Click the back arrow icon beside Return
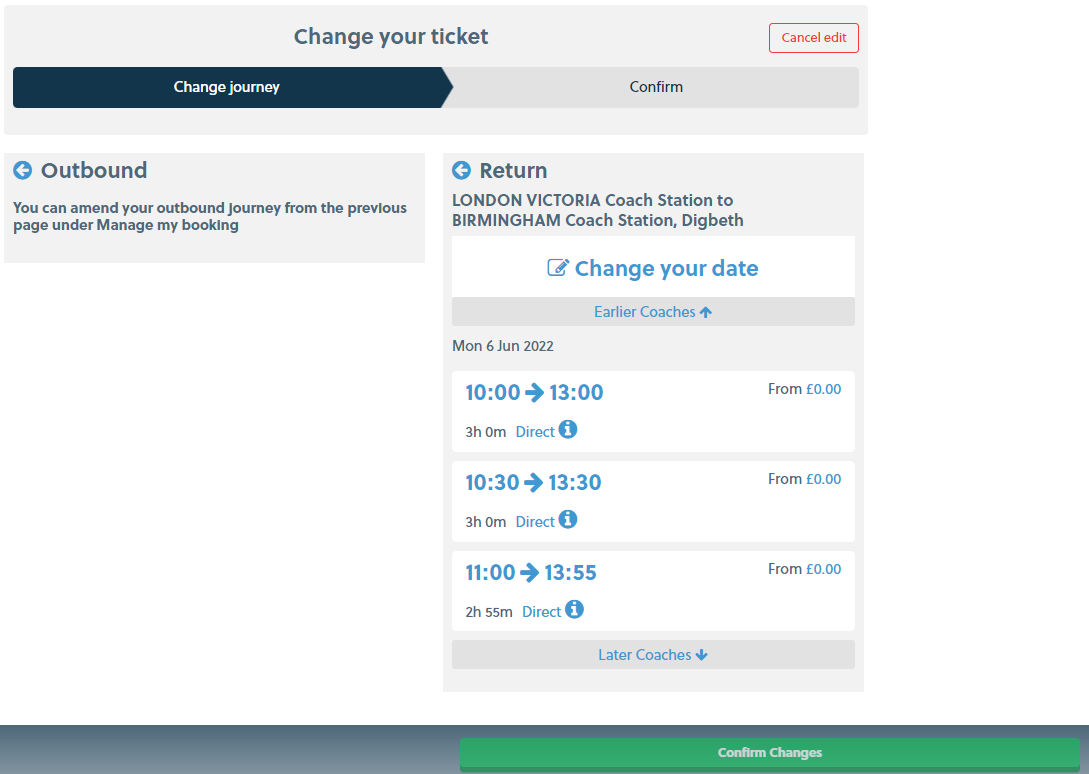 [x=461, y=170]
